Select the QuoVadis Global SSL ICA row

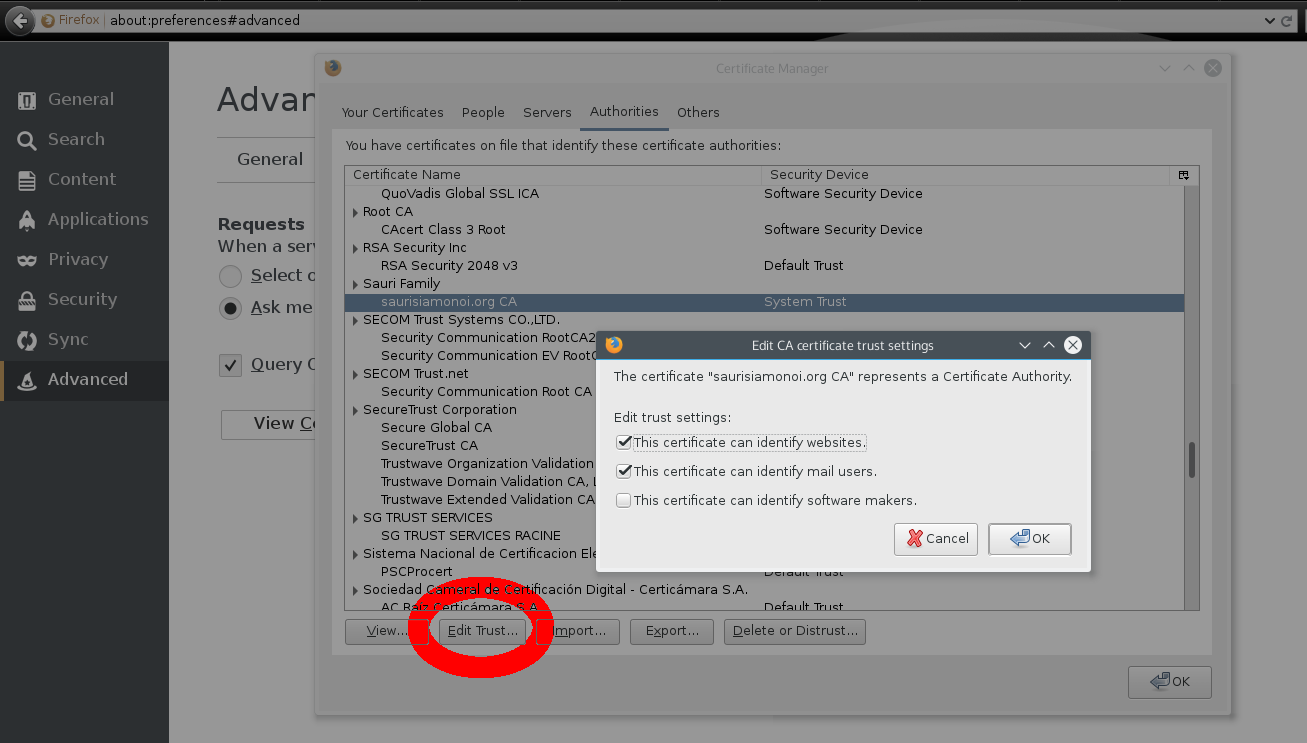pyautogui.click(x=764, y=194)
